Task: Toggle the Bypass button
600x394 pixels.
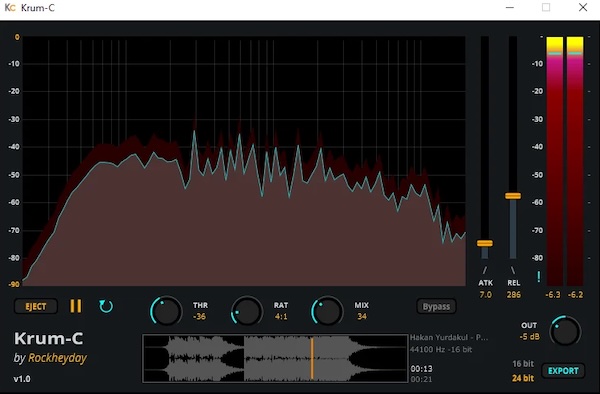Action: click(x=436, y=306)
